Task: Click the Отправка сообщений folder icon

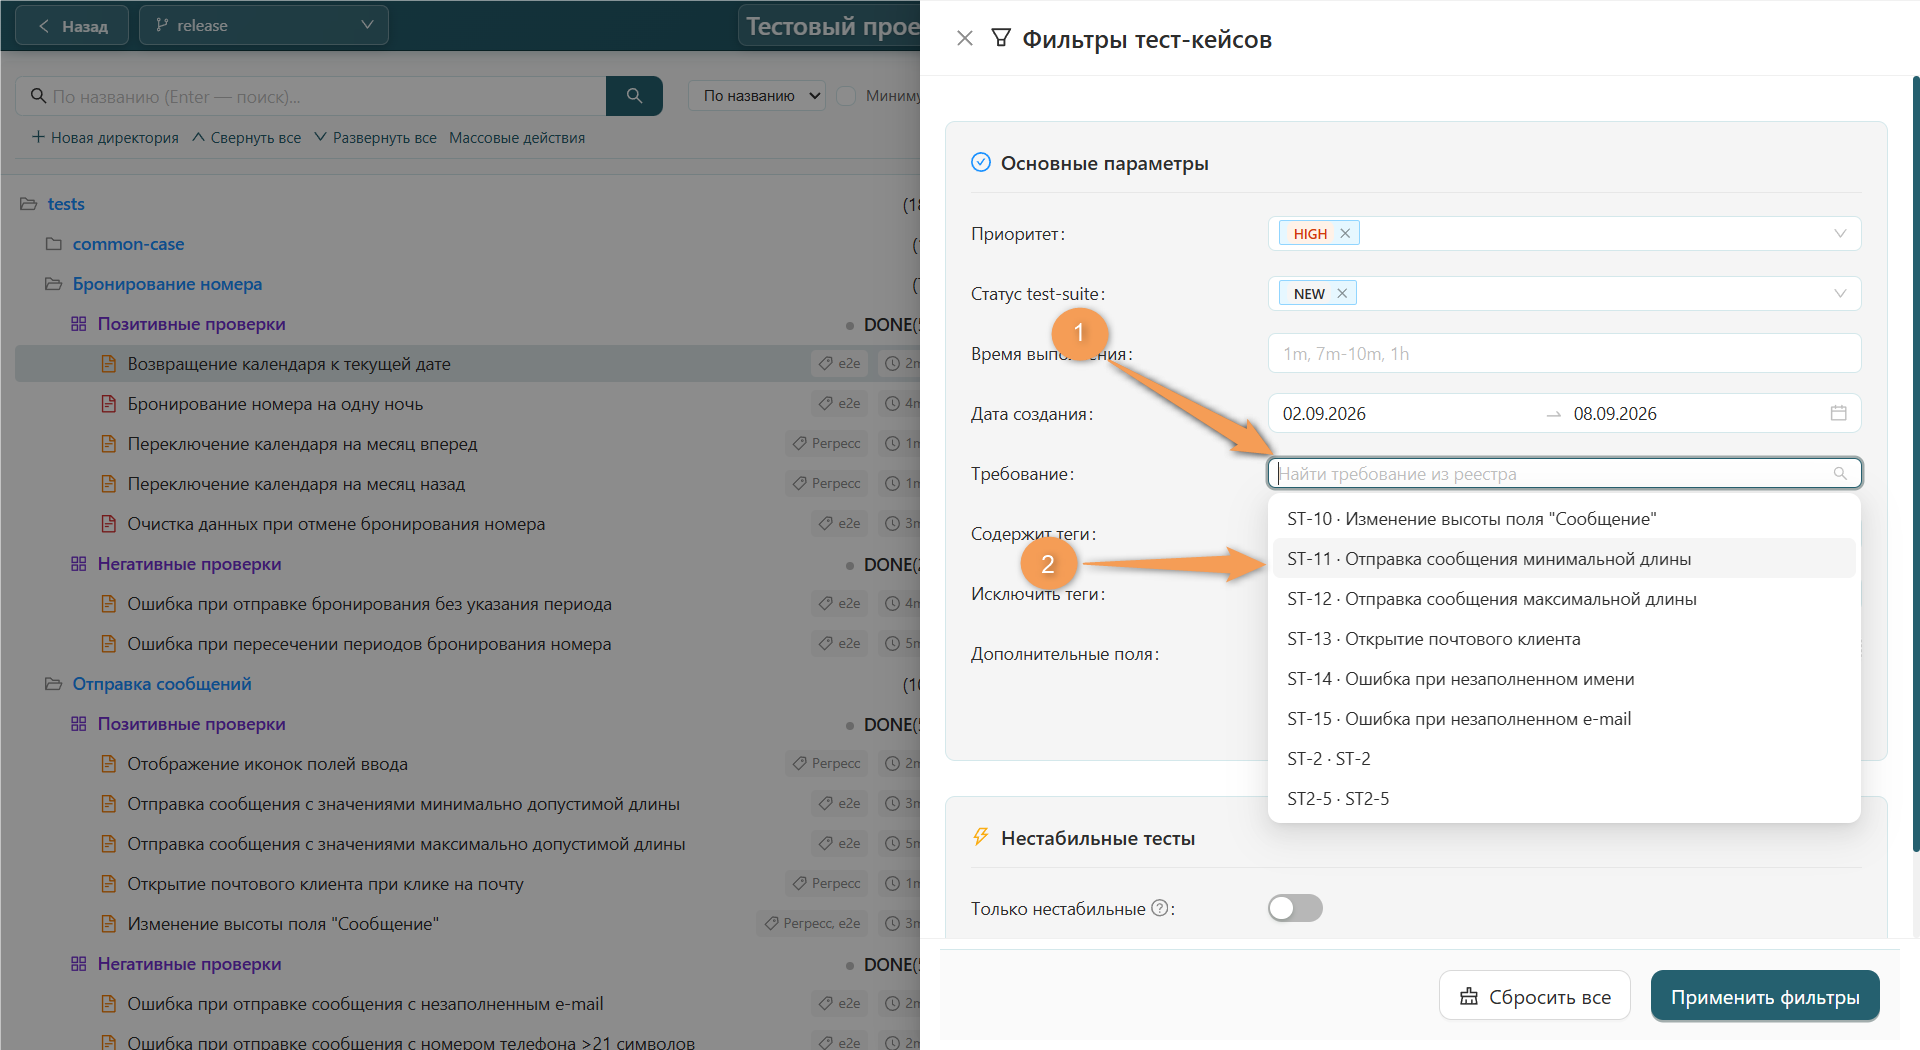Action: 54,684
